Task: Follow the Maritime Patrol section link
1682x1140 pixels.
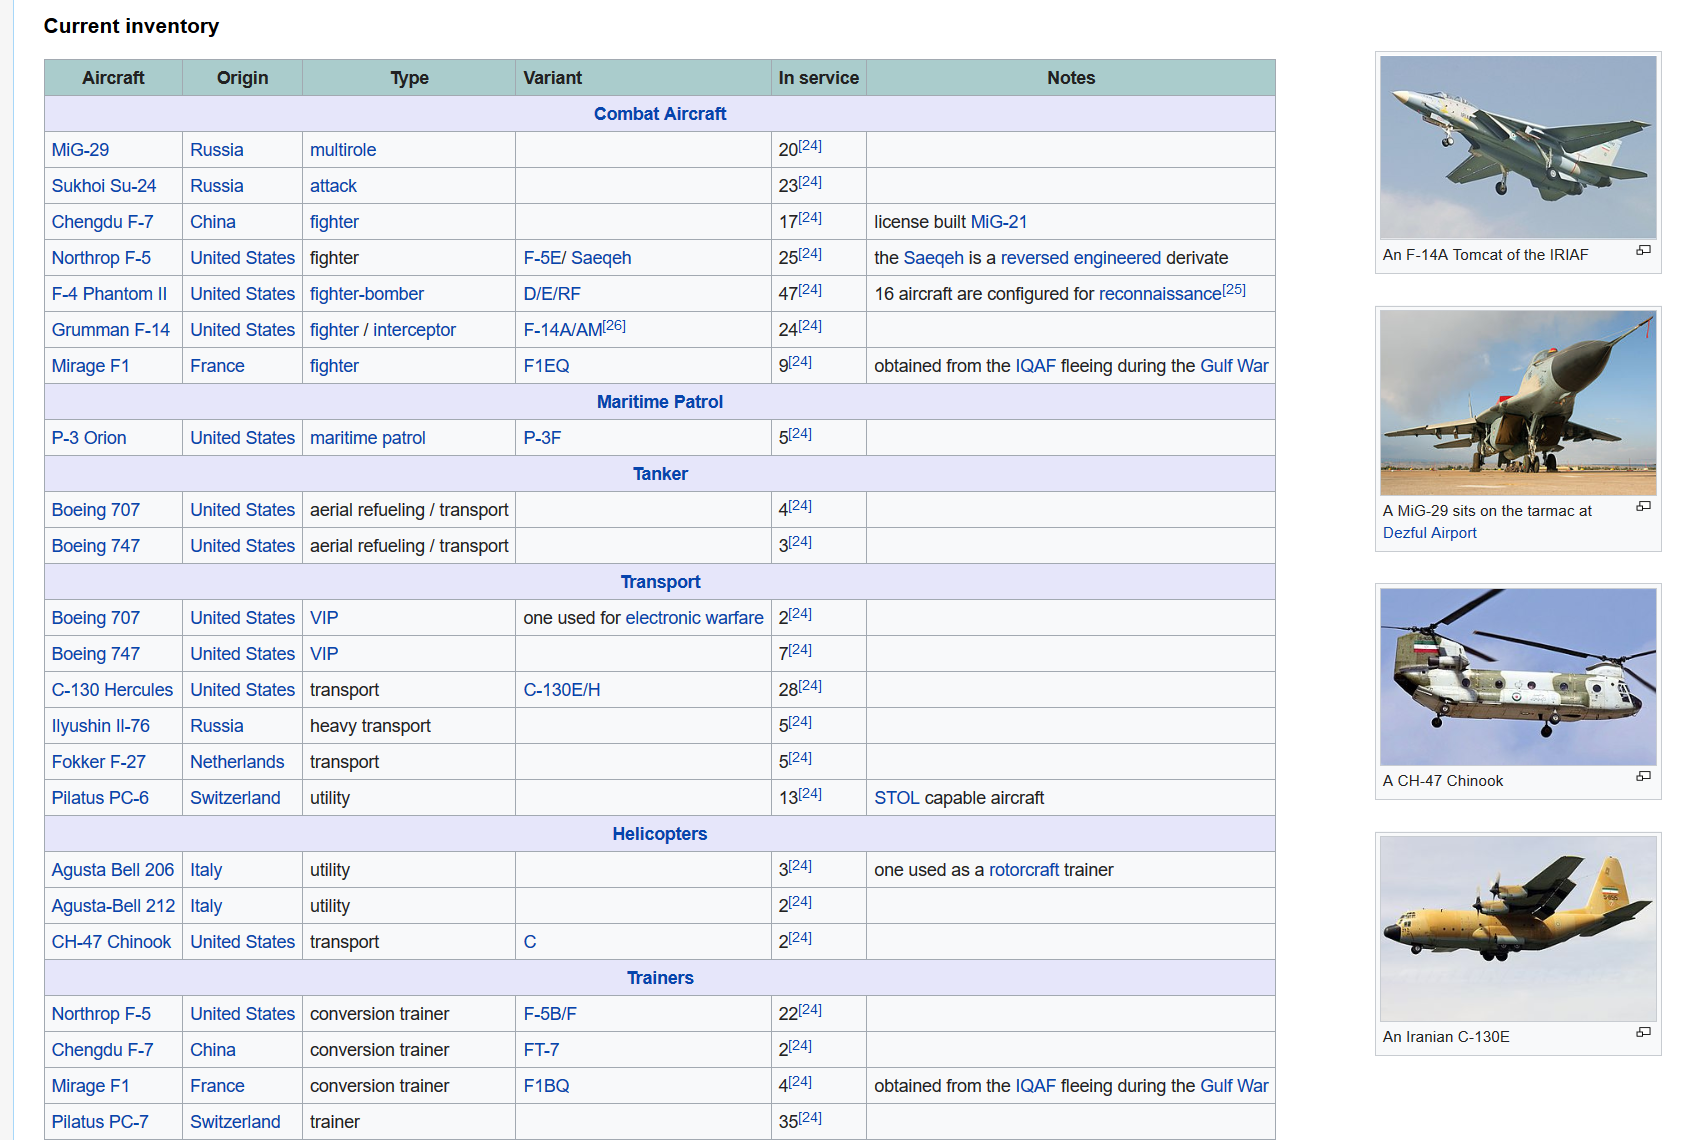Action: [660, 402]
